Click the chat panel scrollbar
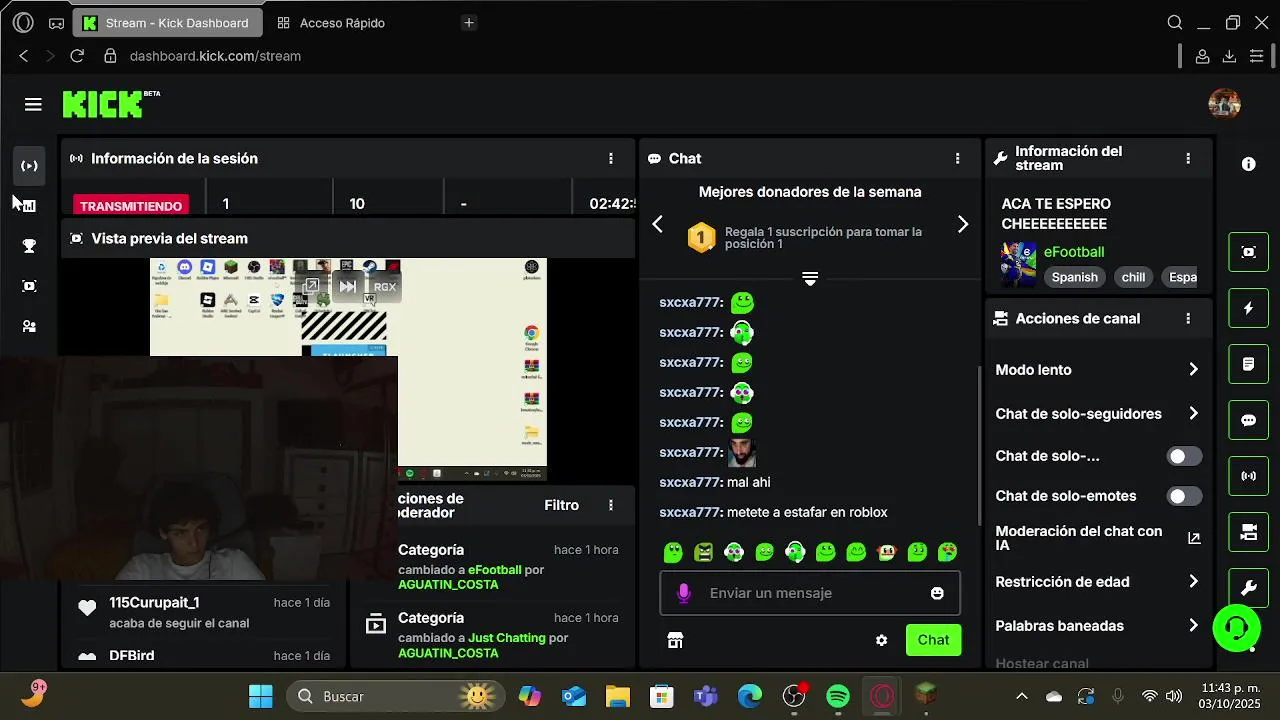This screenshot has height=720, width=1280. tap(978, 445)
